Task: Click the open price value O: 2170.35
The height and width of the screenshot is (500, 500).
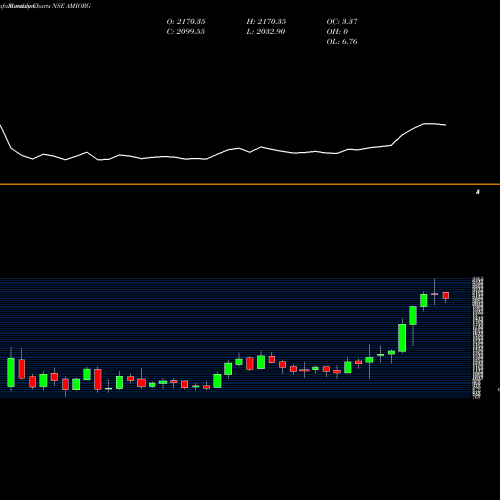Action: 186,22
